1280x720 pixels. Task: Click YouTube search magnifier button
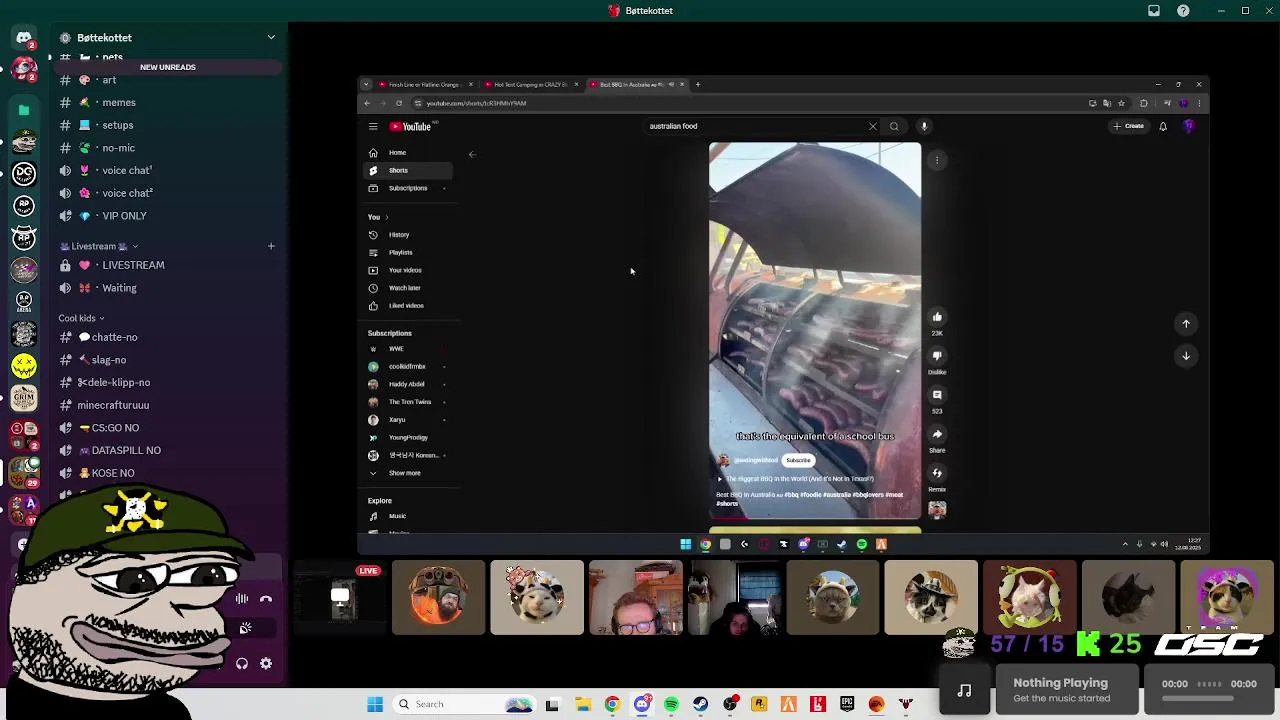pos(894,126)
